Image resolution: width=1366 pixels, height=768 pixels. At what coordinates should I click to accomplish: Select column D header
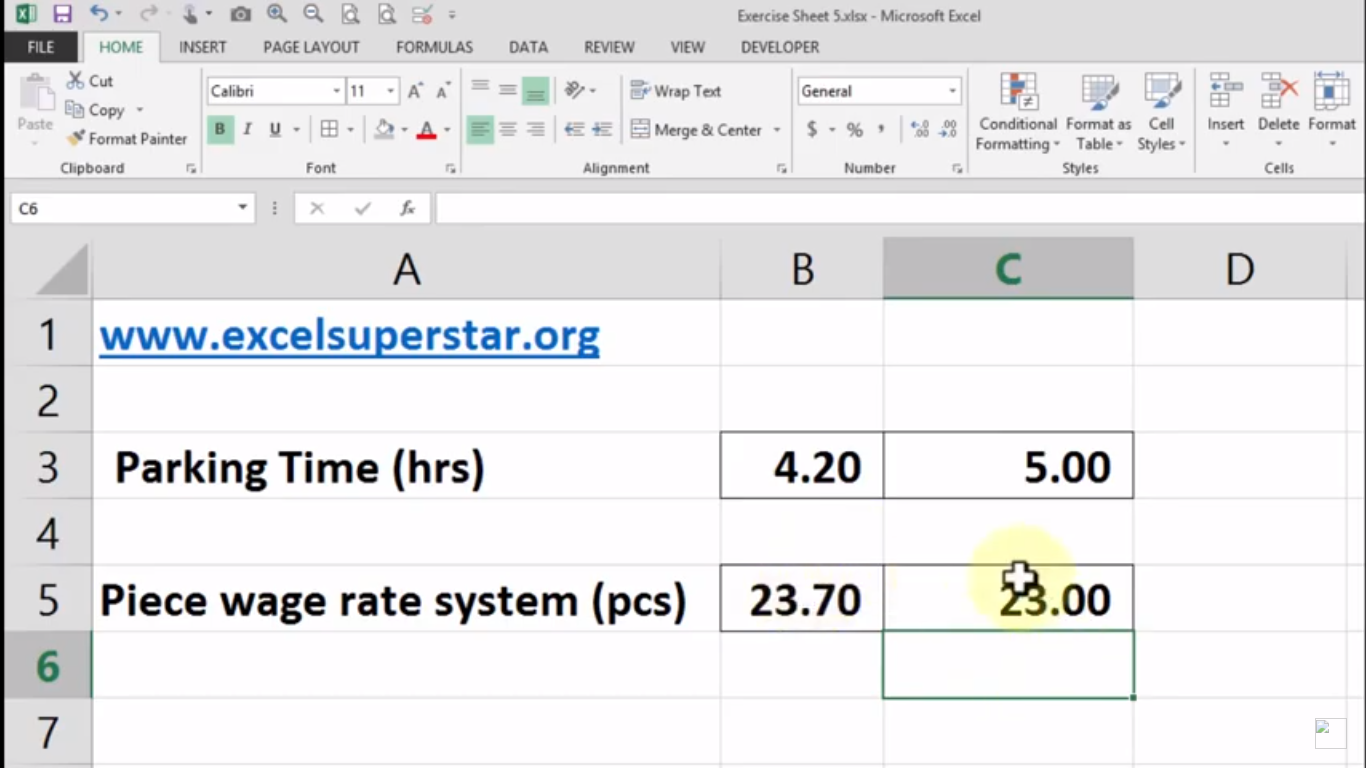(1239, 268)
